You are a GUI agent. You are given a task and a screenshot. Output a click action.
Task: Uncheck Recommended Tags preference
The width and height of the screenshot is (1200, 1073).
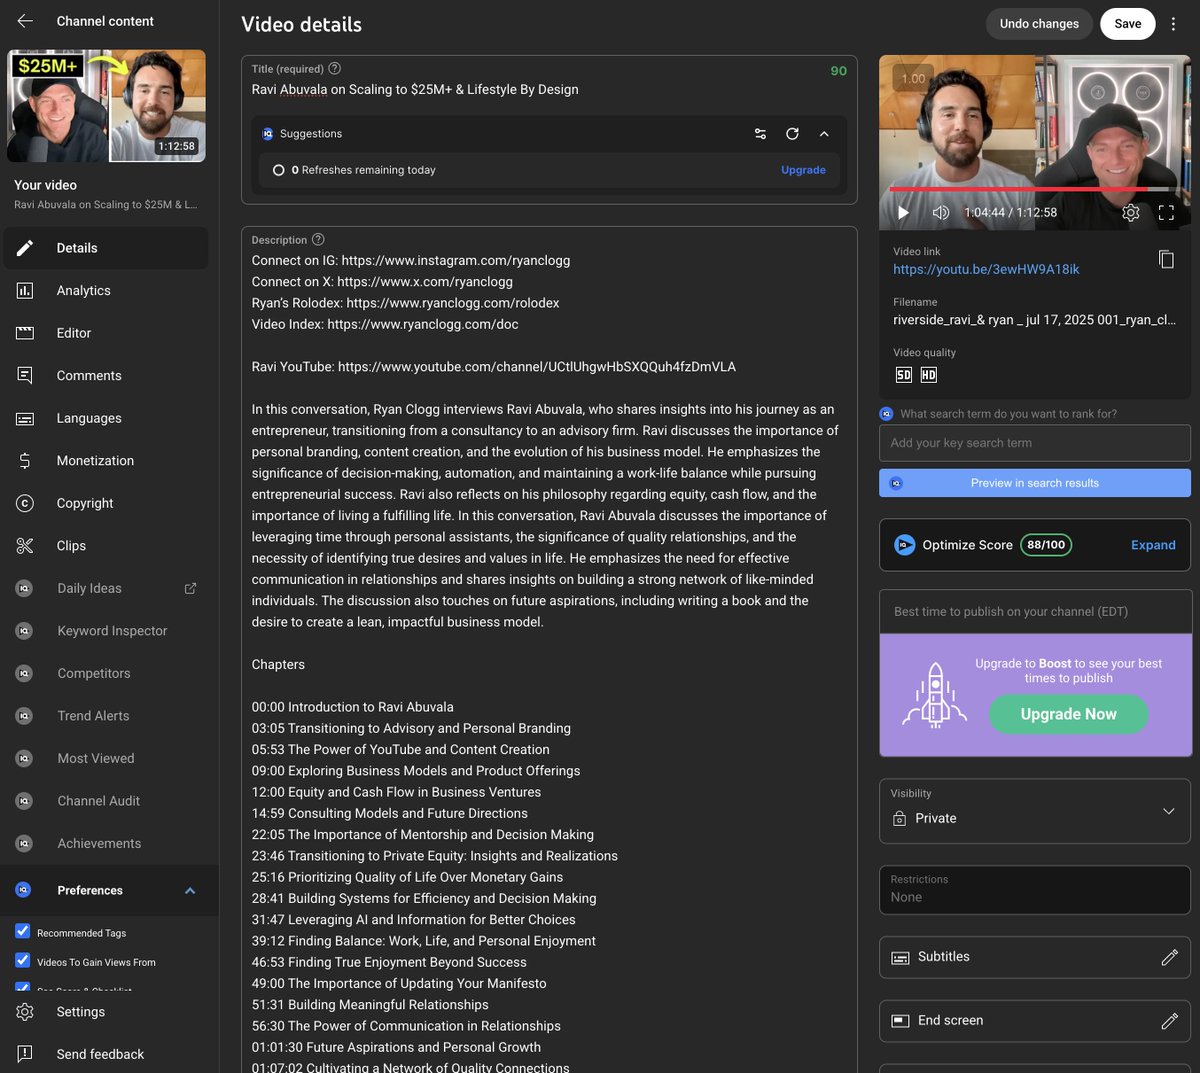coord(22,931)
